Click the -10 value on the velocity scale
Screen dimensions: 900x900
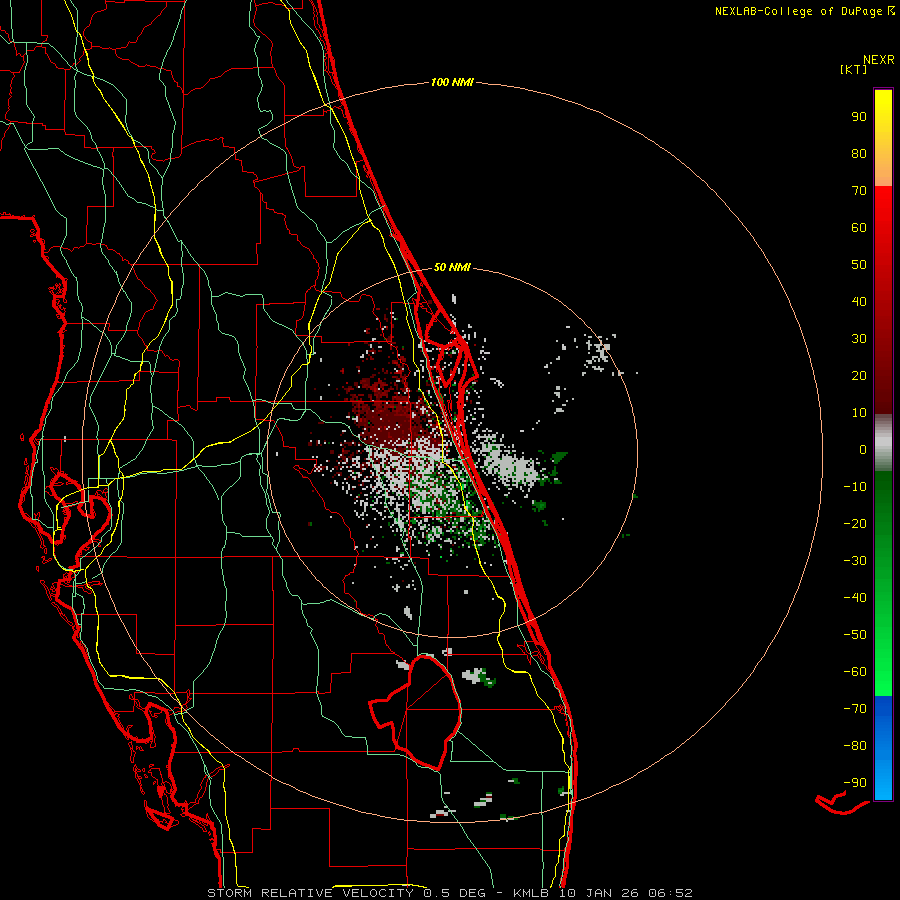coord(855,487)
